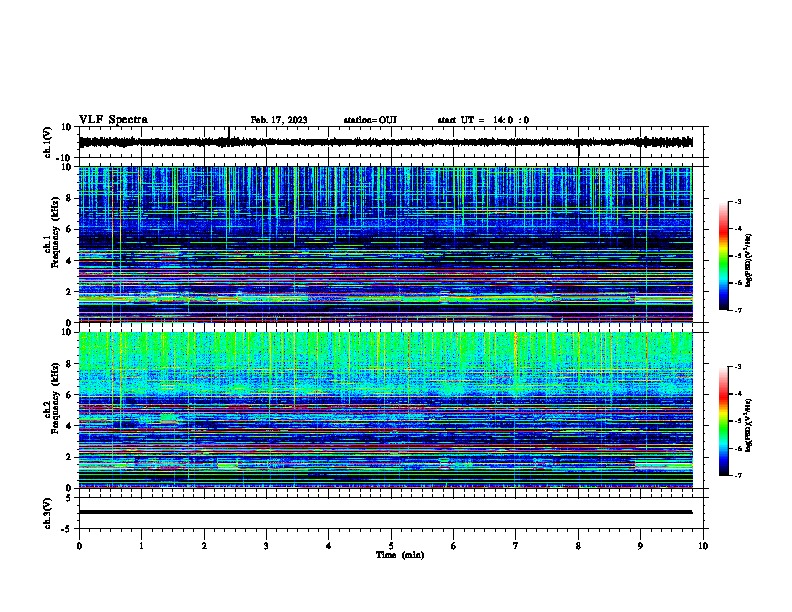Click time axis tick label '3'
Screen dimensions: 792x612
(x=266, y=546)
